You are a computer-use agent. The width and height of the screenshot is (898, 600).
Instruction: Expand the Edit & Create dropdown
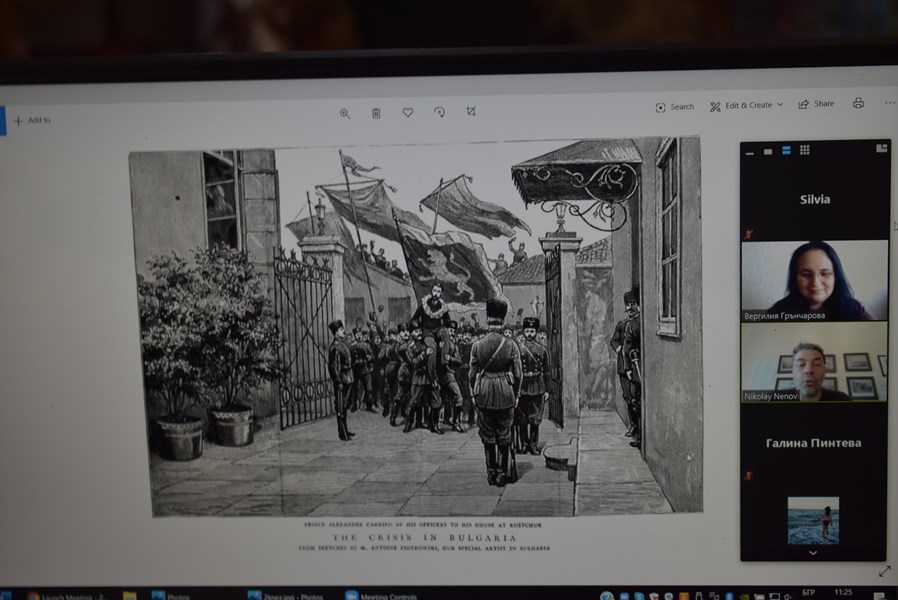(x=747, y=105)
